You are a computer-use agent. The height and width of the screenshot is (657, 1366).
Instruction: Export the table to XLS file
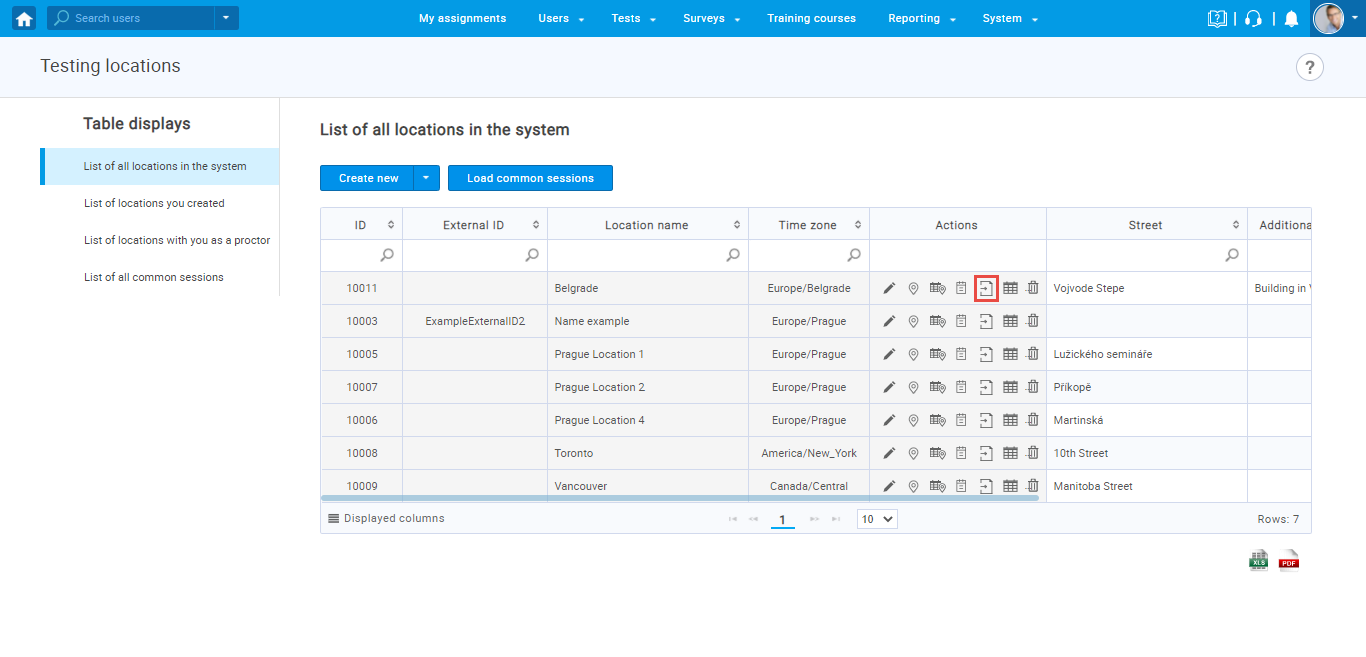coord(1258,560)
